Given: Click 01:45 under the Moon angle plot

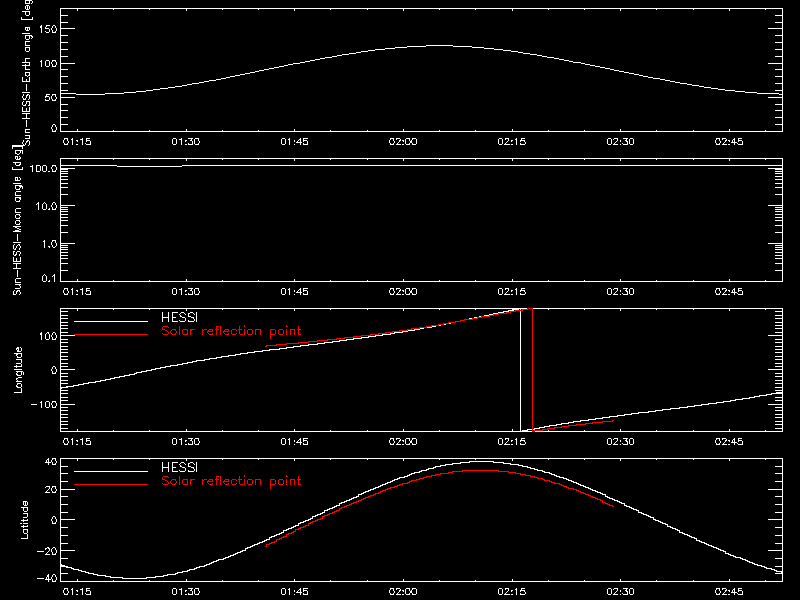Looking at the screenshot, I should [x=294, y=292].
